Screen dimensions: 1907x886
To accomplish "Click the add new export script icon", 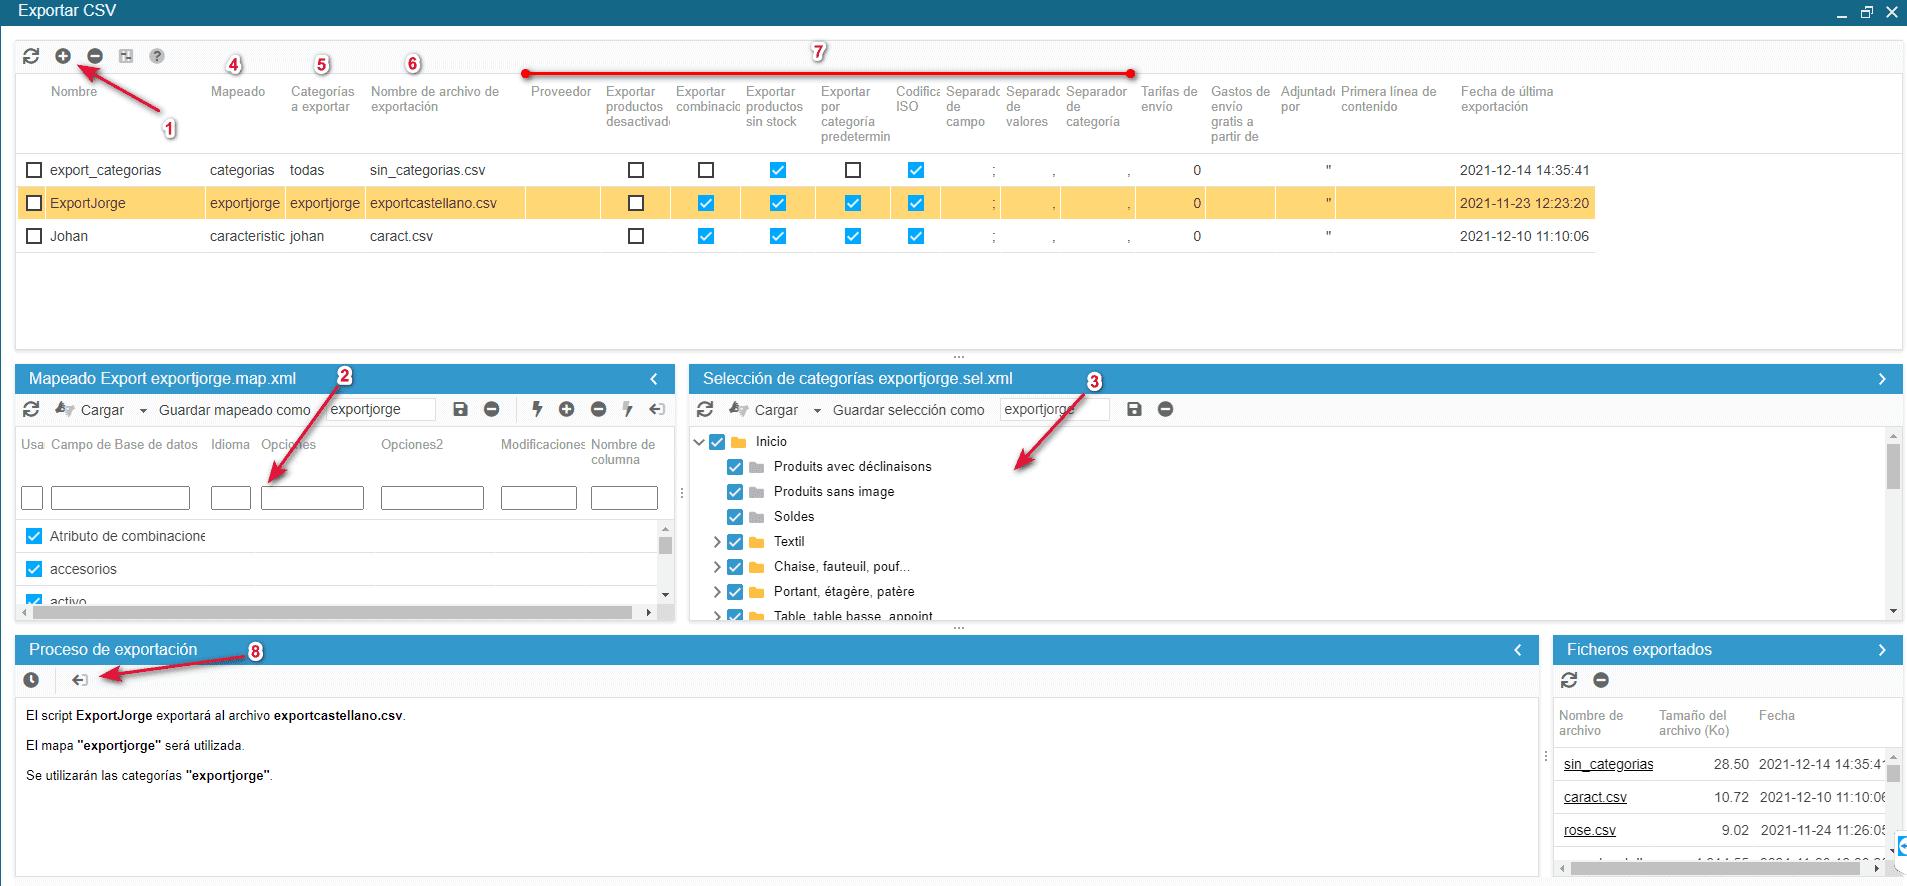I will click(63, 56).
